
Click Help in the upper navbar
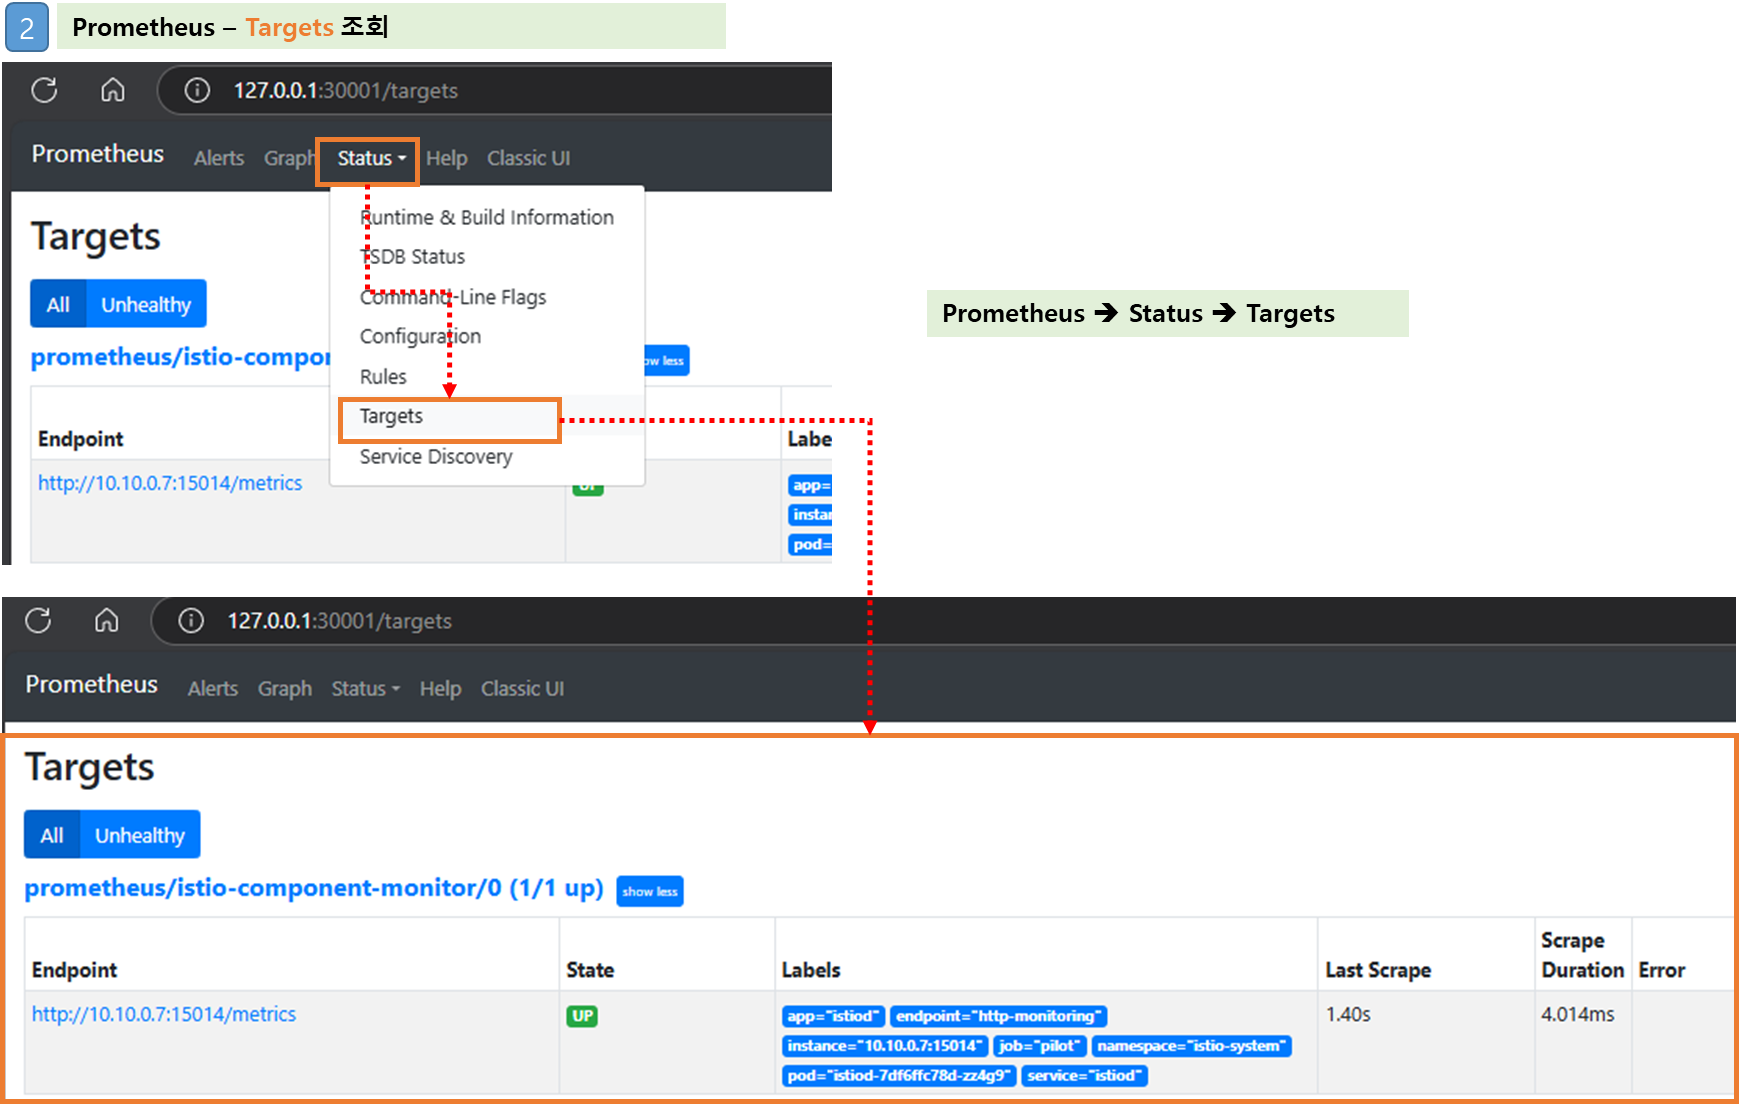446,158
